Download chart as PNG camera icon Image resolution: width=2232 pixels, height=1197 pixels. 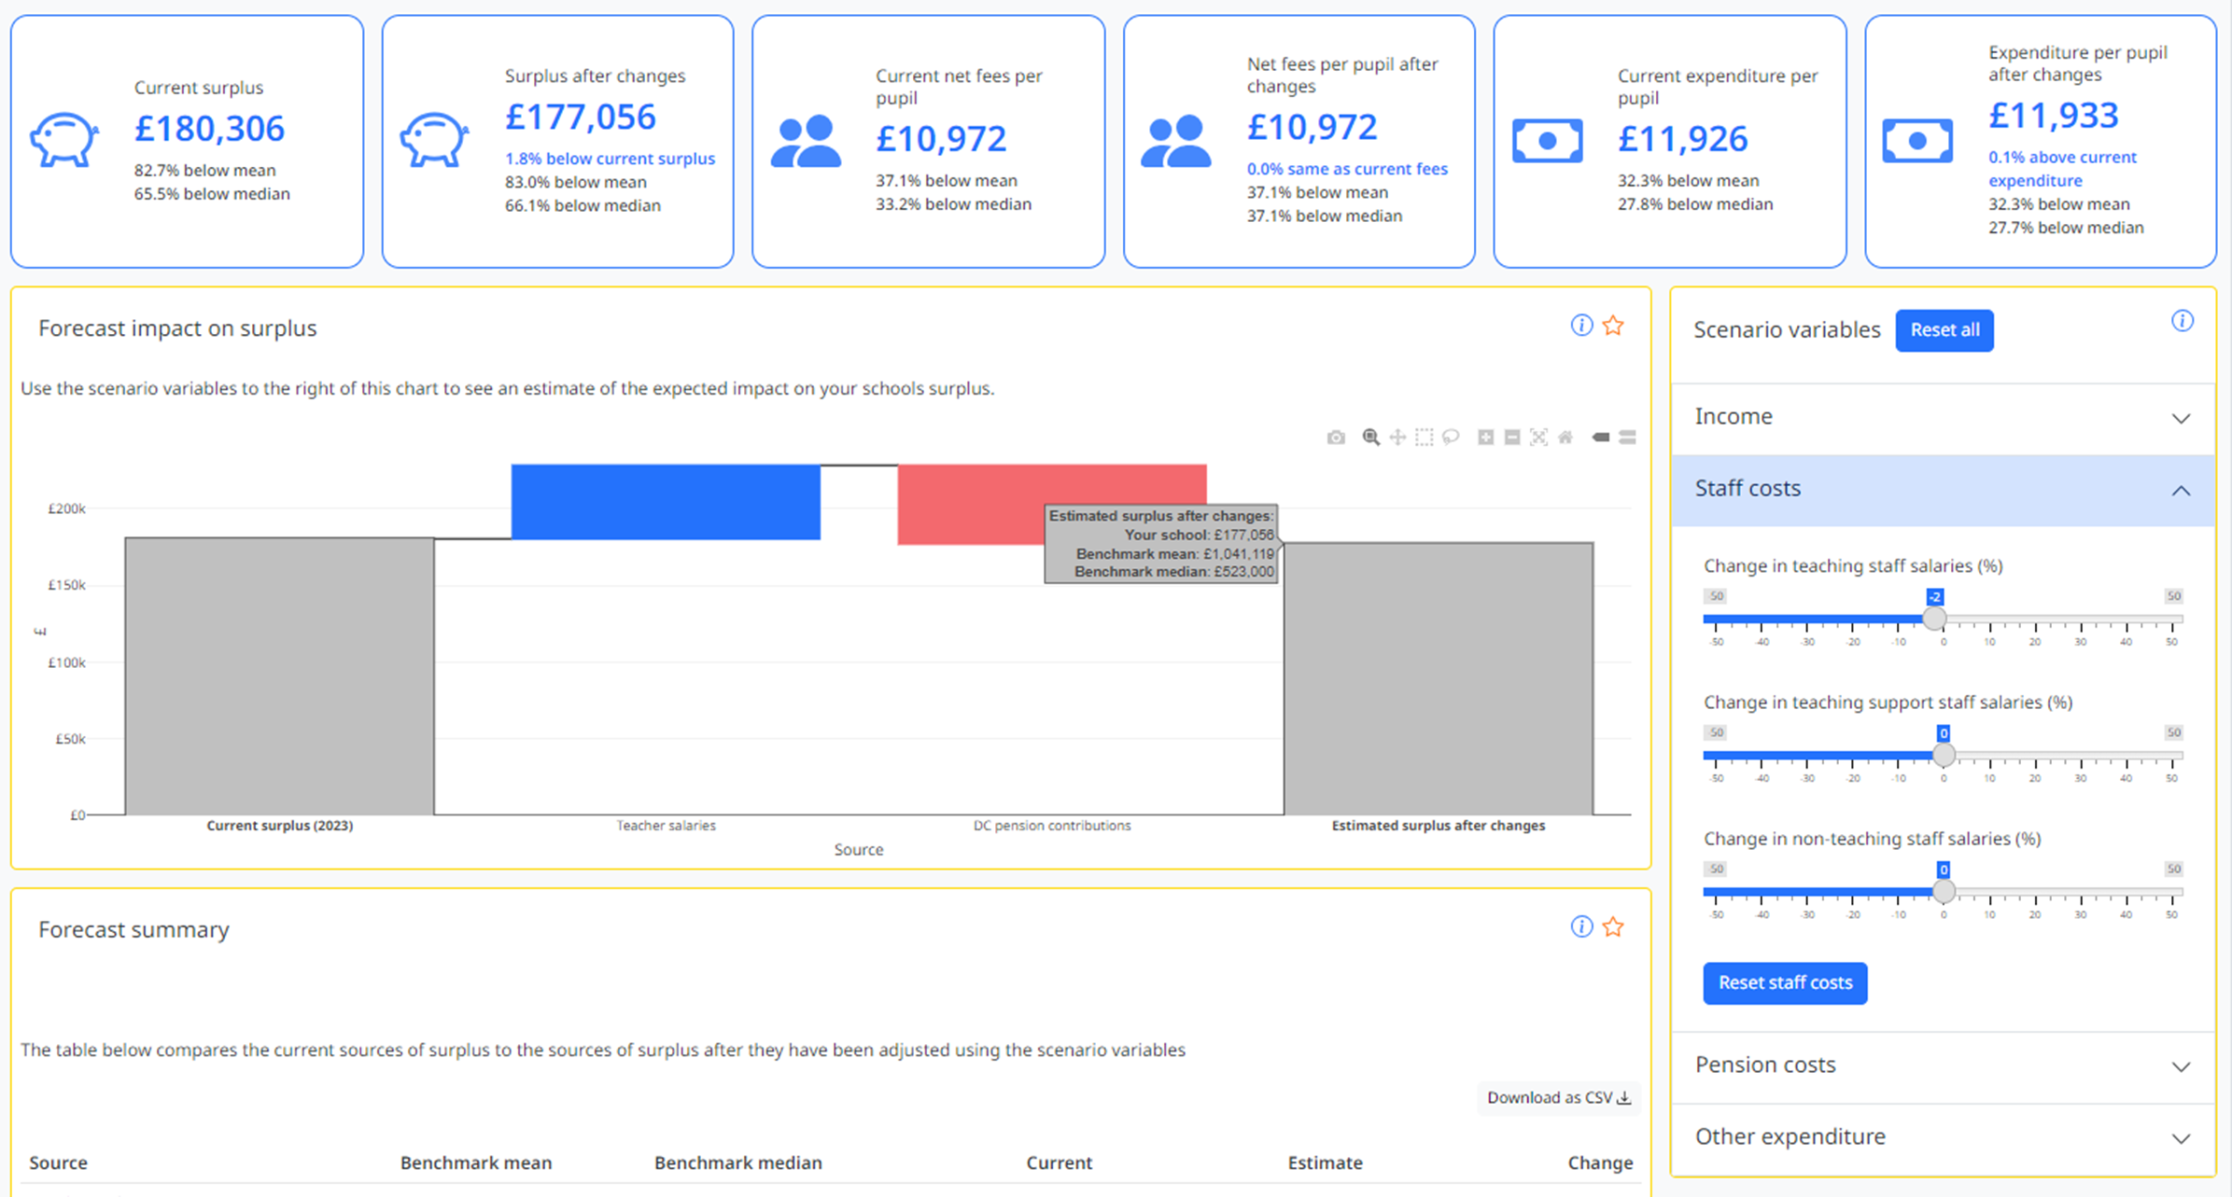click(x=1336, y=437)
